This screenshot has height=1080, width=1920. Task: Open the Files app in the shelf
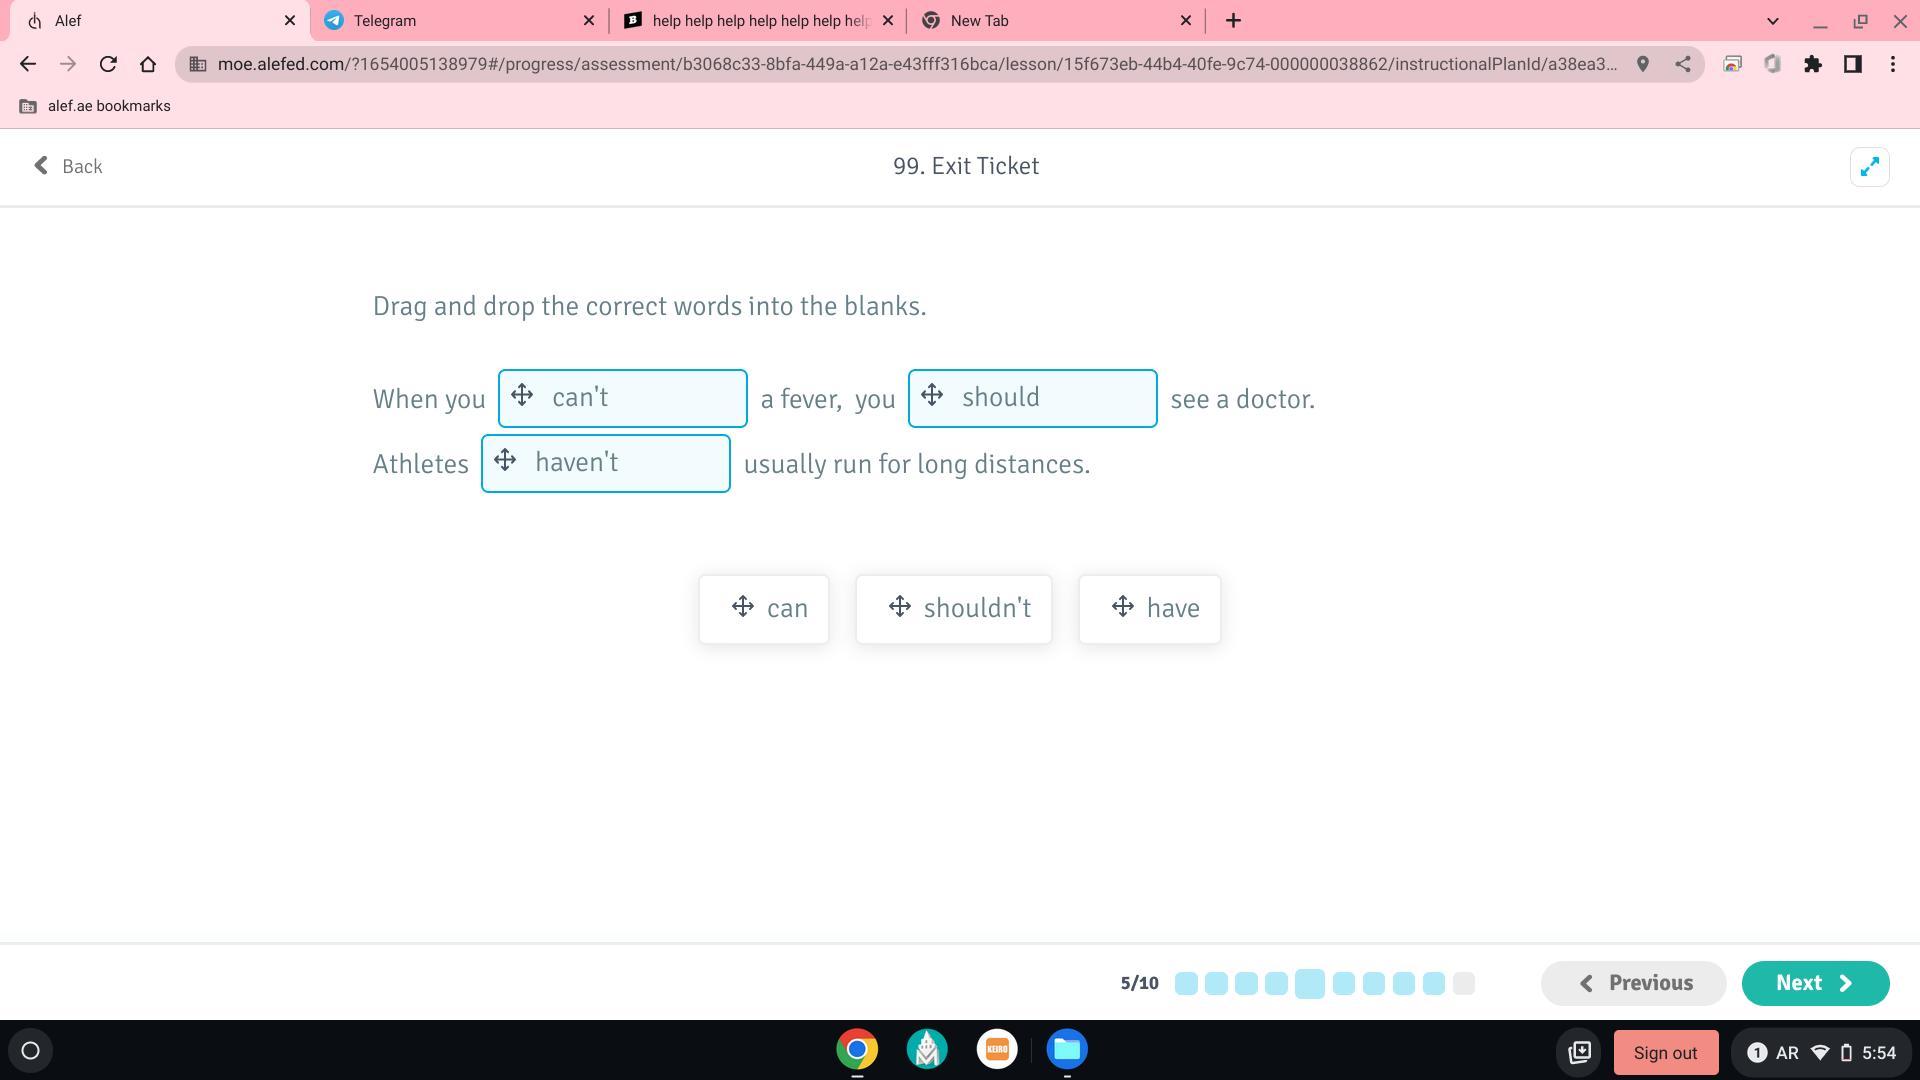click(x=1067, y=1049)
